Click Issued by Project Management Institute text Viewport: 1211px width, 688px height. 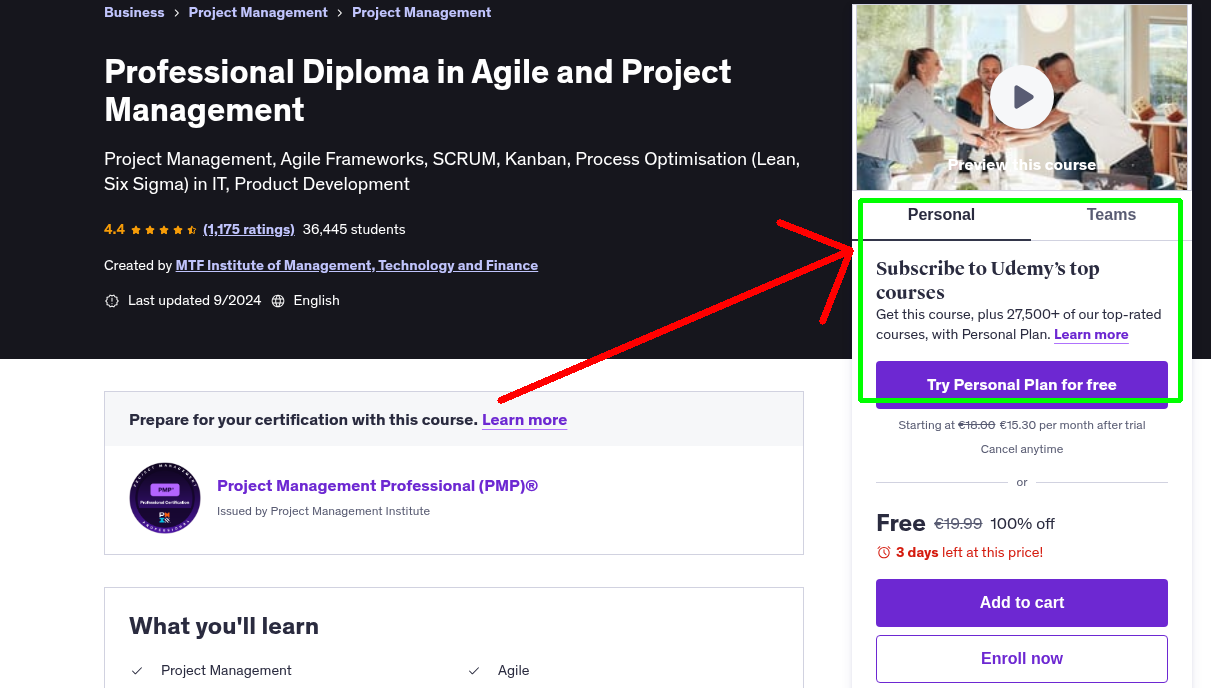point(323,511)
